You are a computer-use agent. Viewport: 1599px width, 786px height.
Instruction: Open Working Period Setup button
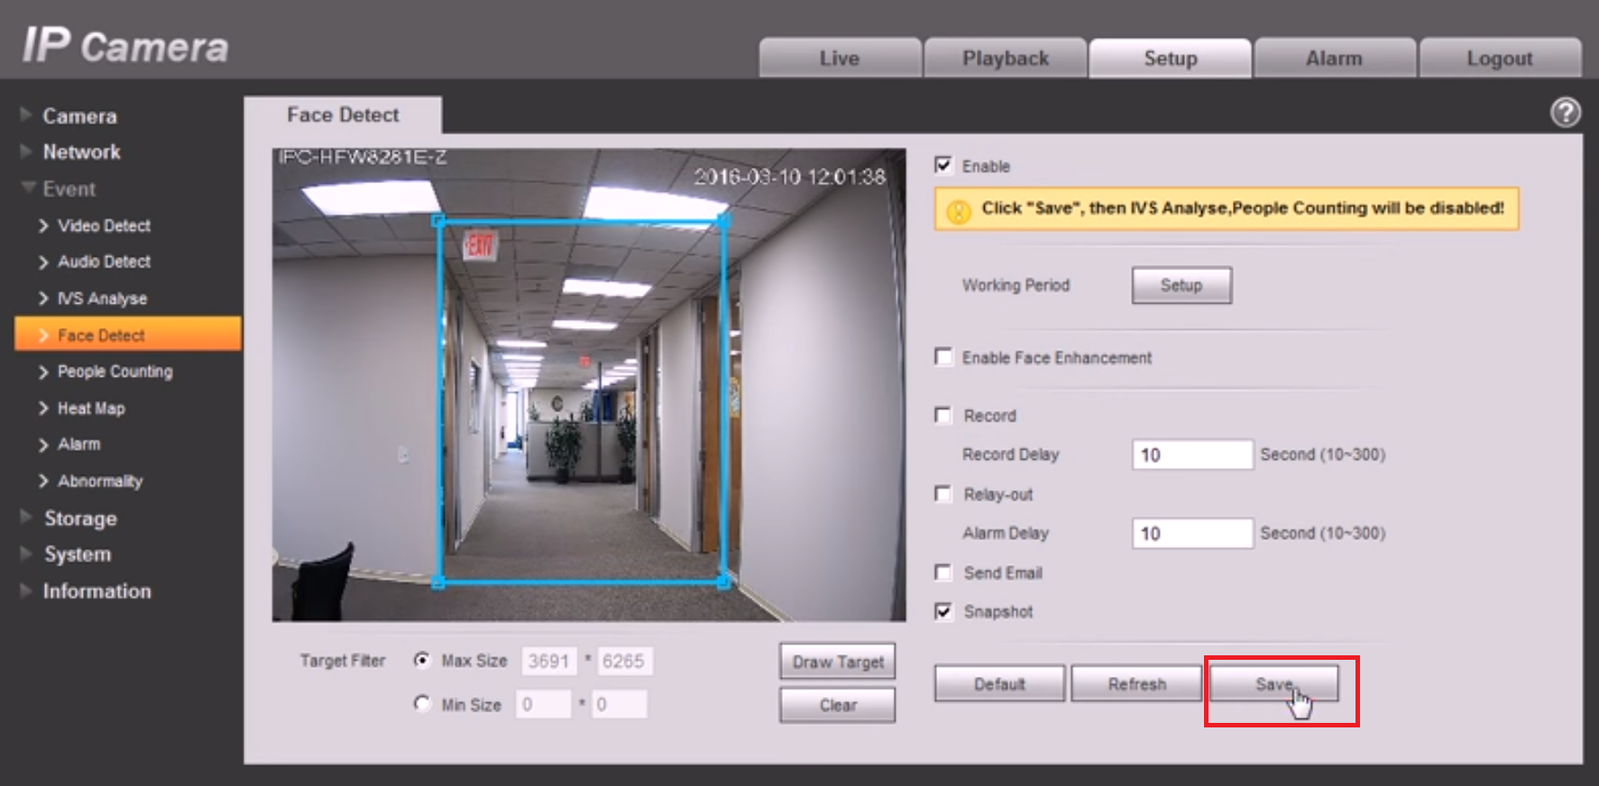(x=1181, y=285)
